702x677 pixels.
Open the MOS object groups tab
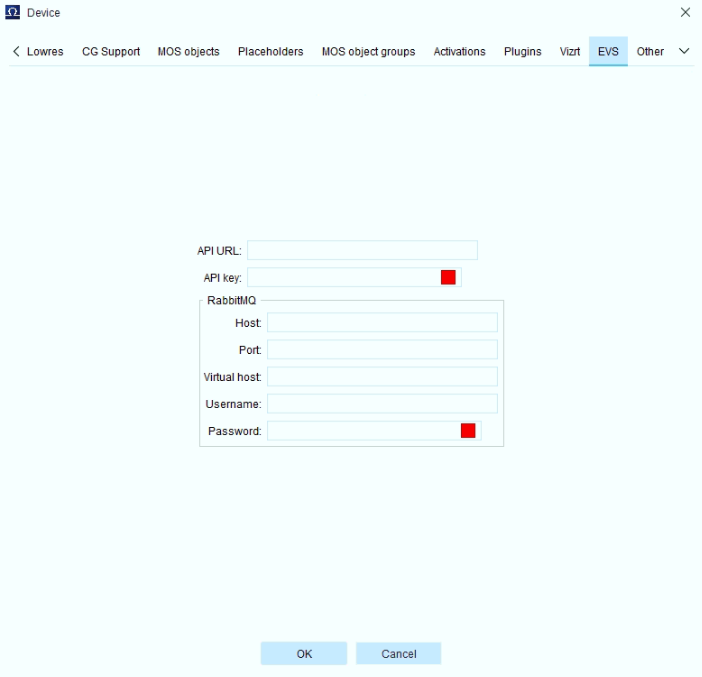pos(368,51)
